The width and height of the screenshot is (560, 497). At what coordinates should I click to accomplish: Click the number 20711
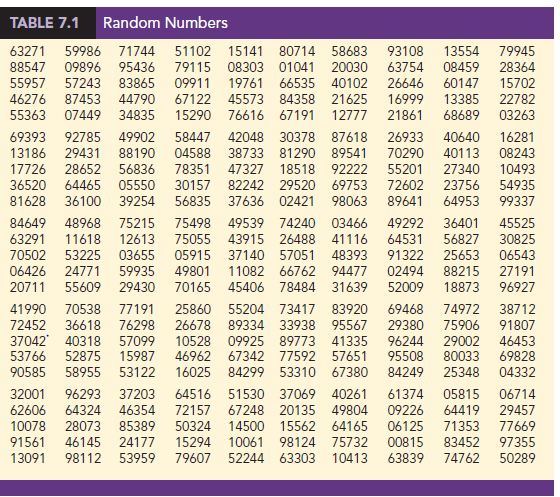[28, 287]
